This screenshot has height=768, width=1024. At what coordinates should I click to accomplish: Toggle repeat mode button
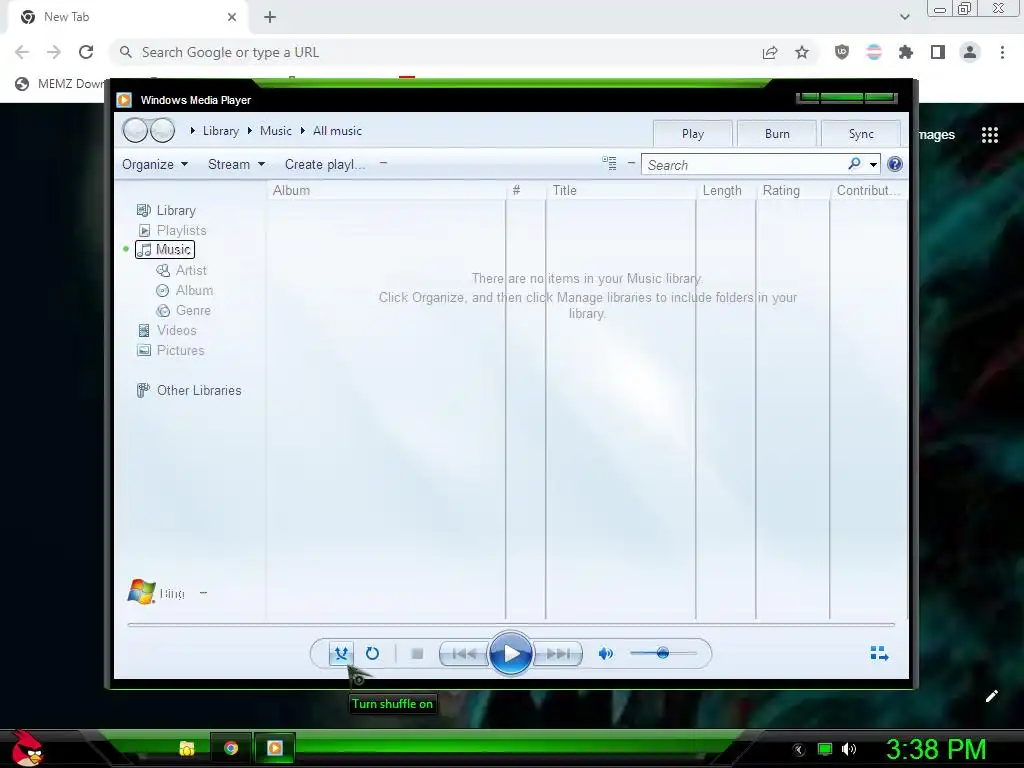(372, 653)
